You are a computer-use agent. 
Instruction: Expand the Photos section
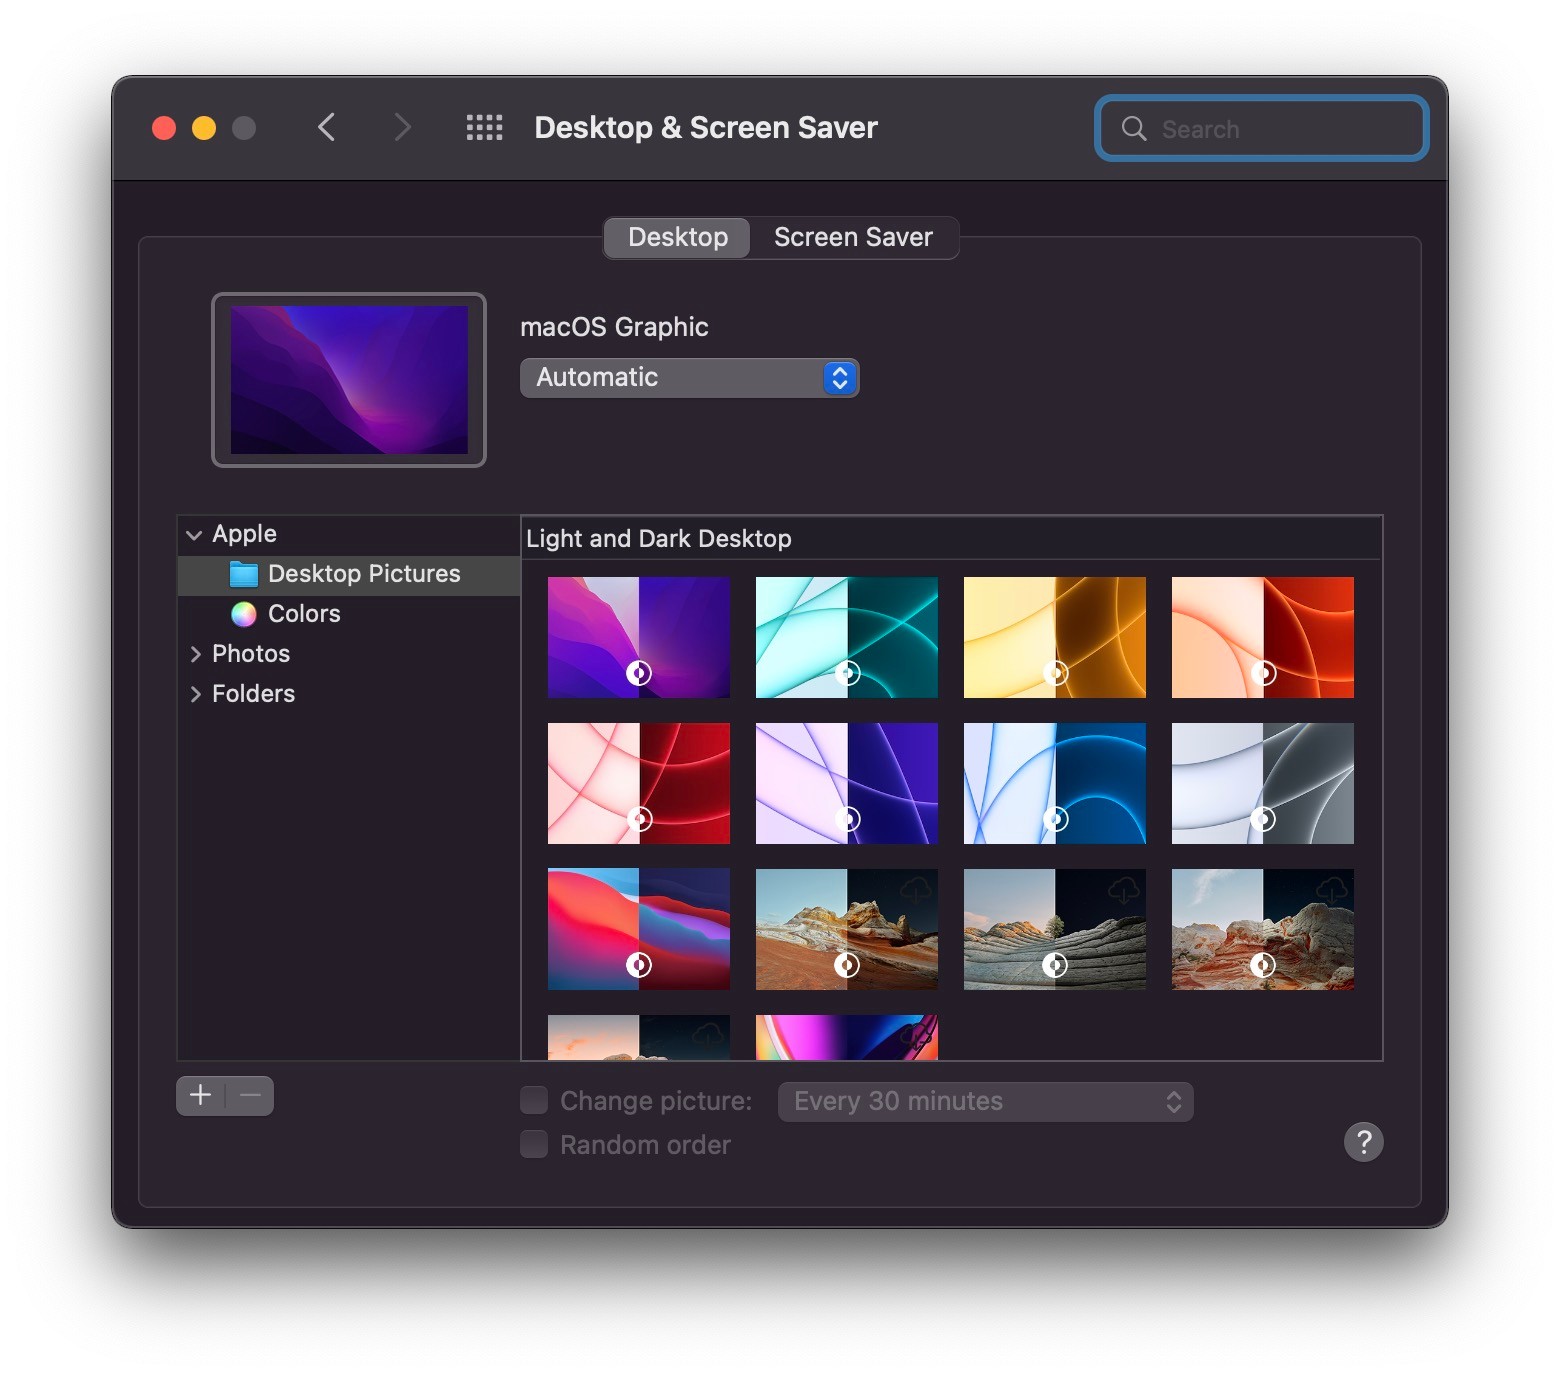[196, 654]
